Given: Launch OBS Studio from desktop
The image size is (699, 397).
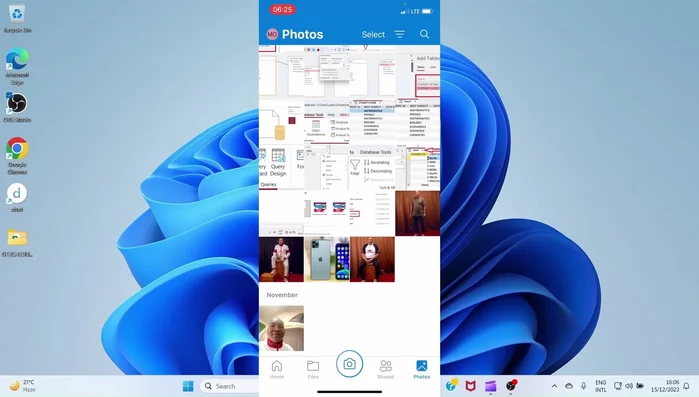Looking at the screenshot, I should (x=17, y=107).
